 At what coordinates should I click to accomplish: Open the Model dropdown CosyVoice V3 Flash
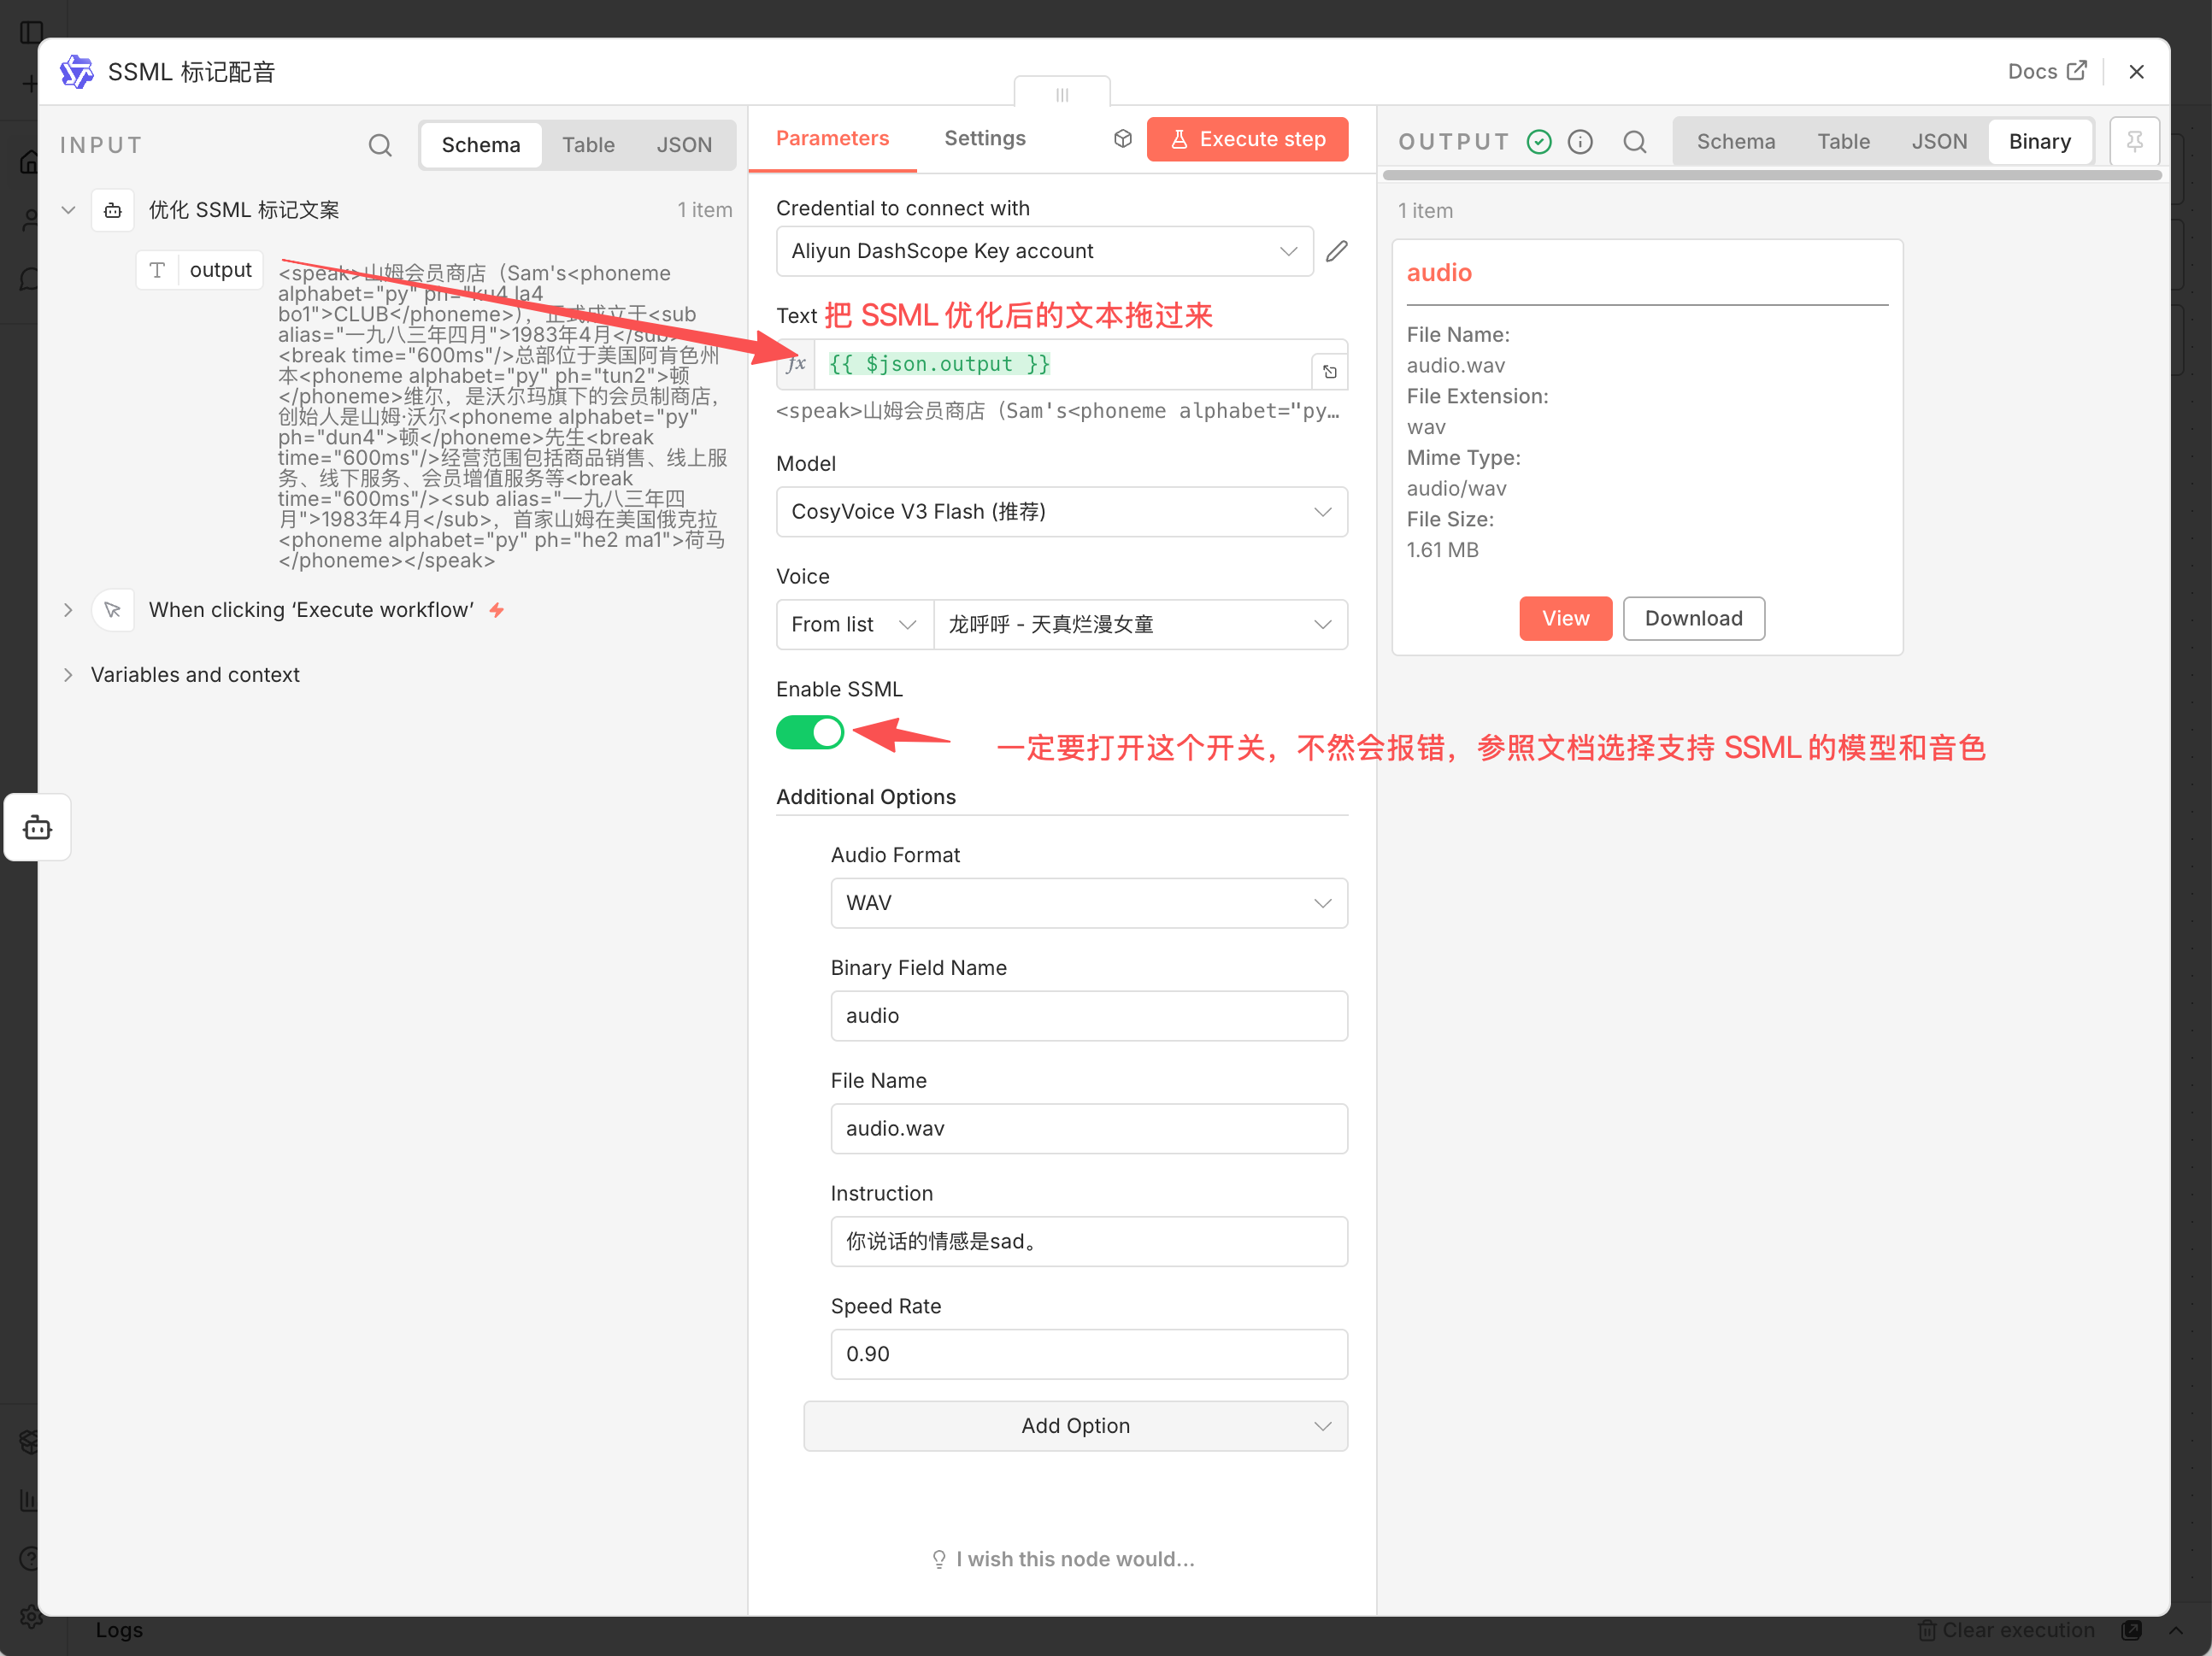[1061, 512]
